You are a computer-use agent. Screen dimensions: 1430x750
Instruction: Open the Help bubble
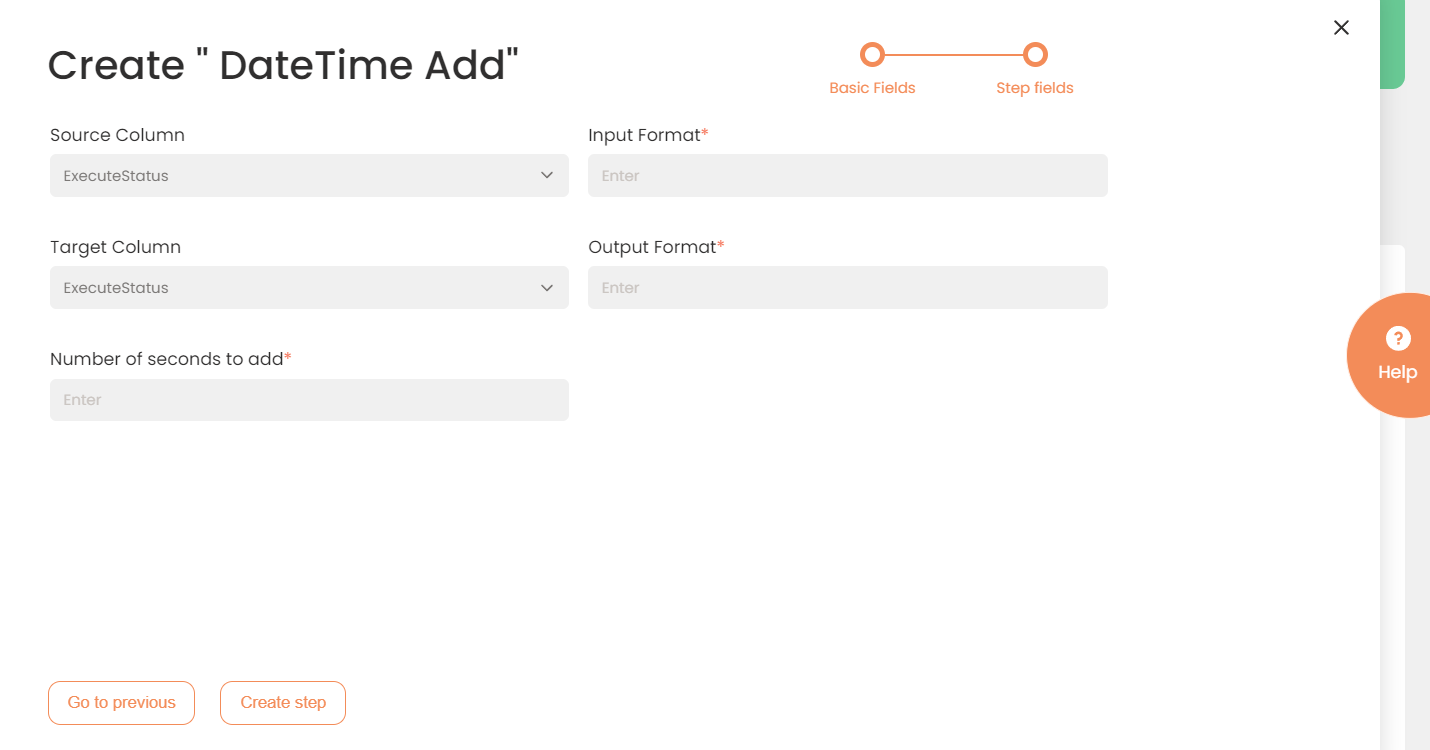[x=1389, y=355]
